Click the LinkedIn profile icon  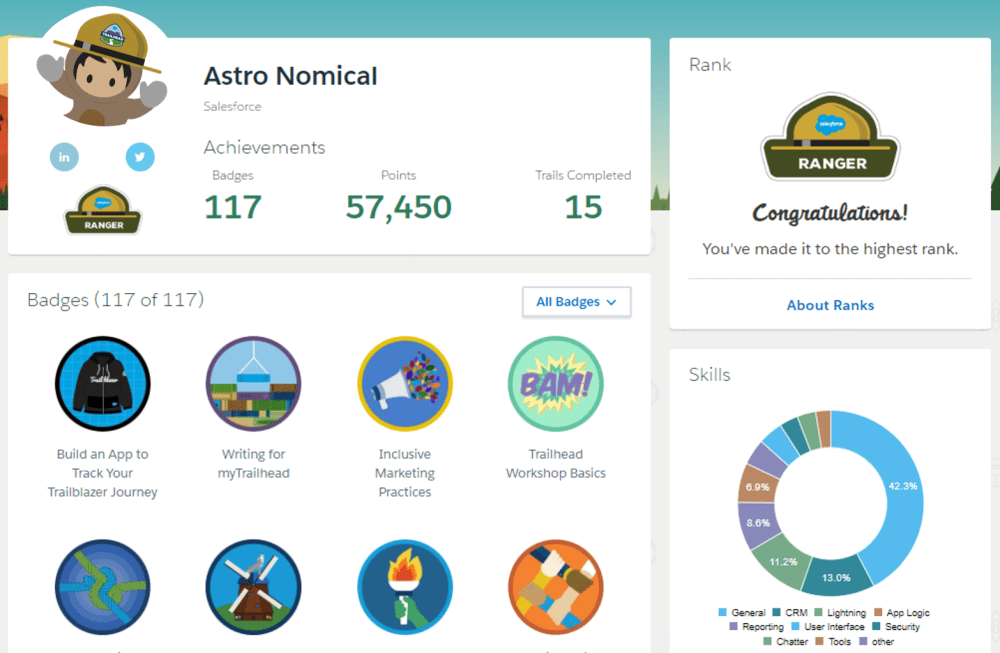[x=64, y=157]
